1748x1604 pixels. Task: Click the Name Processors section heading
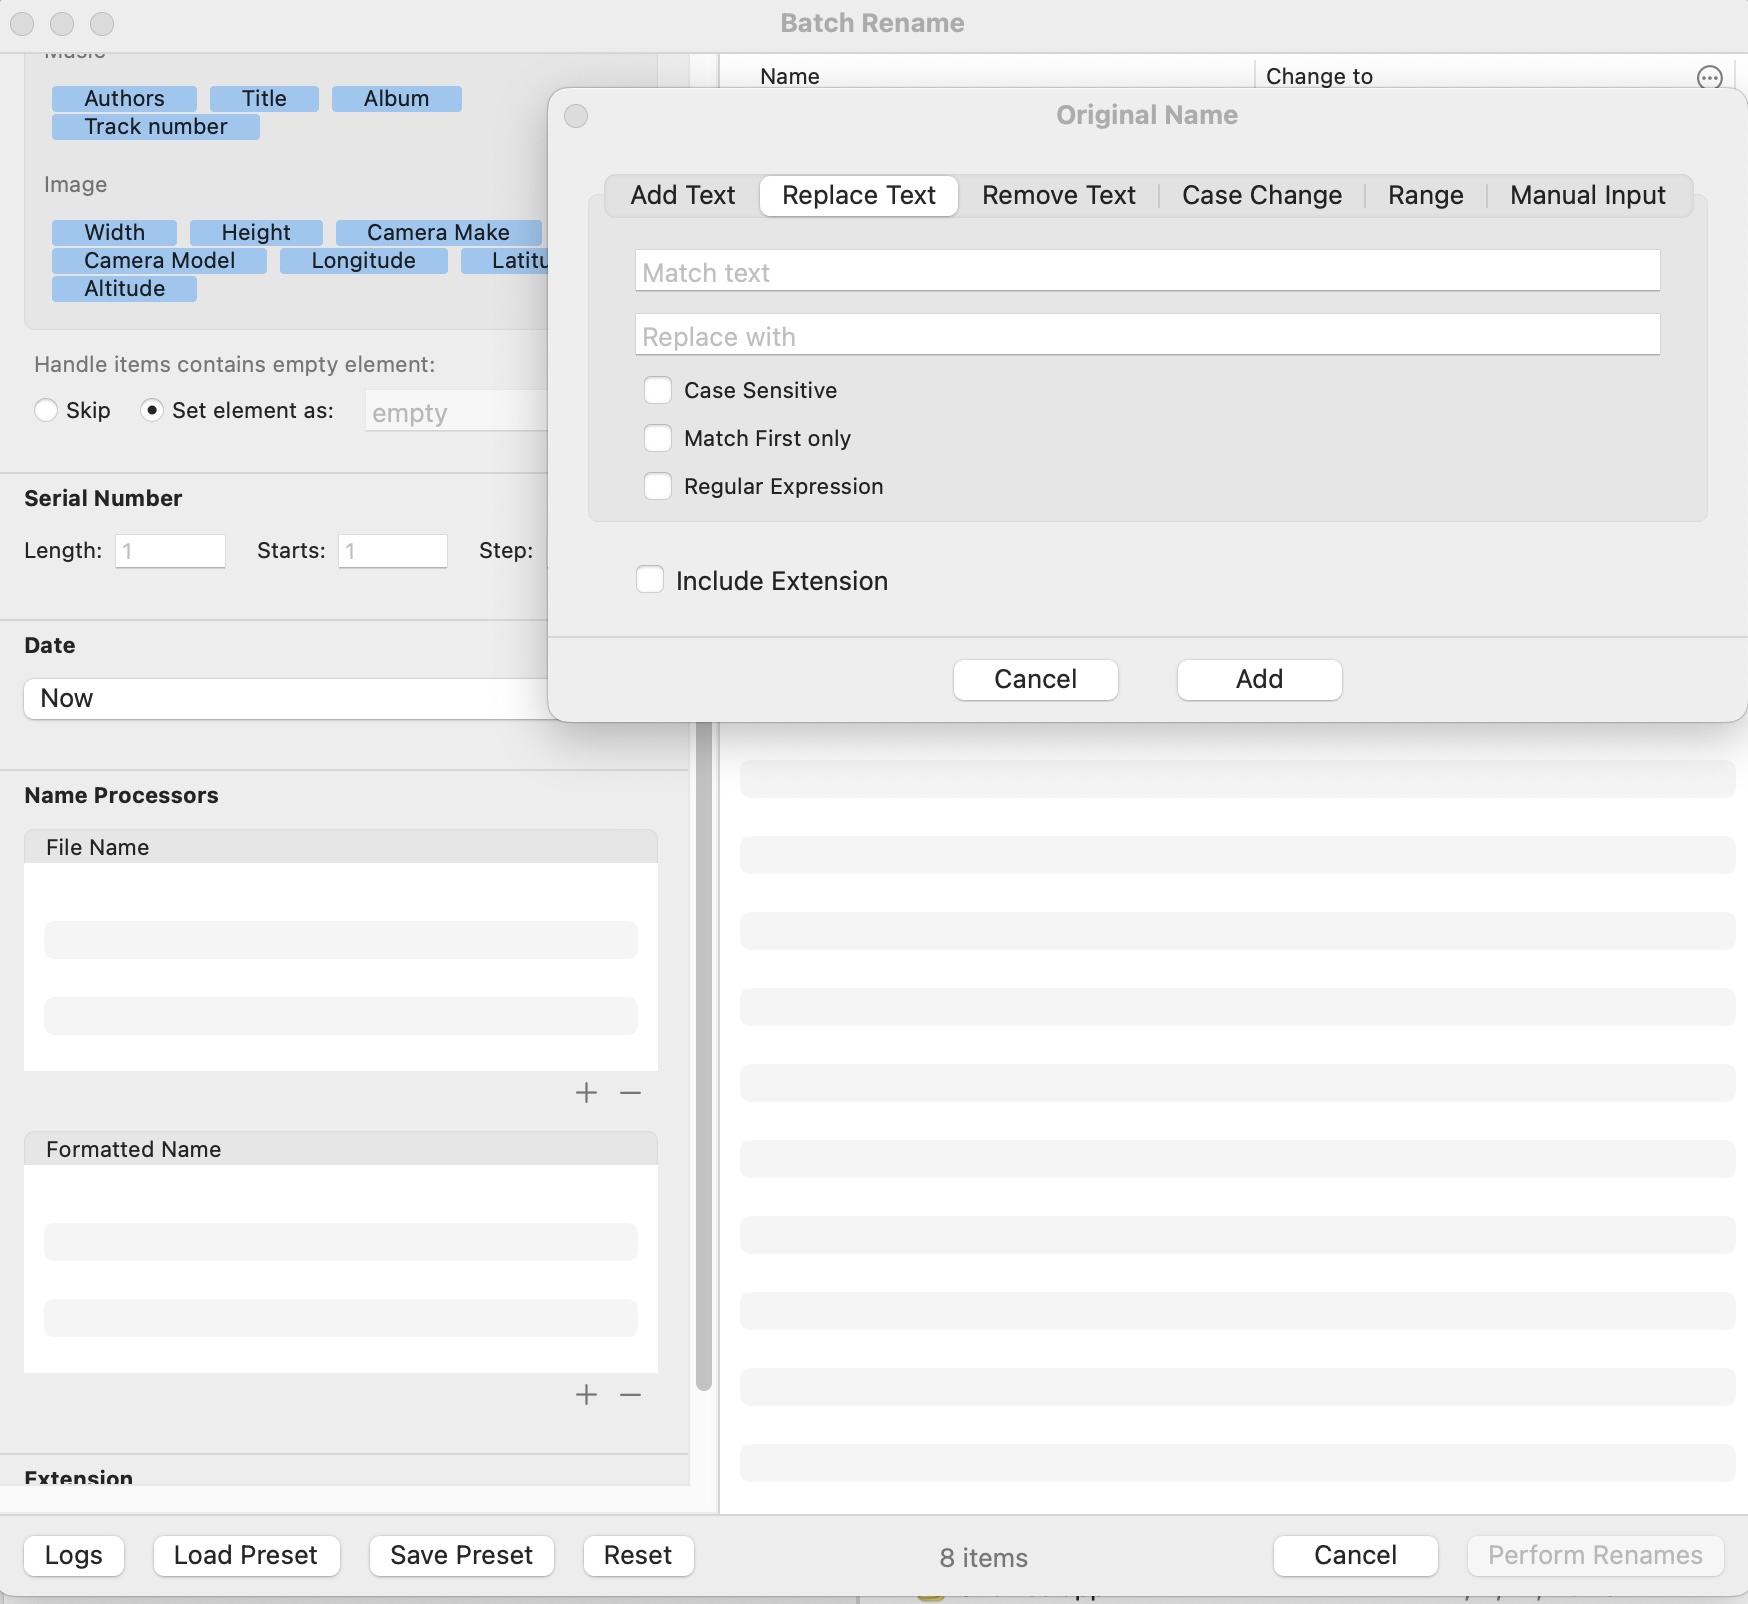[x=121, y=795]
